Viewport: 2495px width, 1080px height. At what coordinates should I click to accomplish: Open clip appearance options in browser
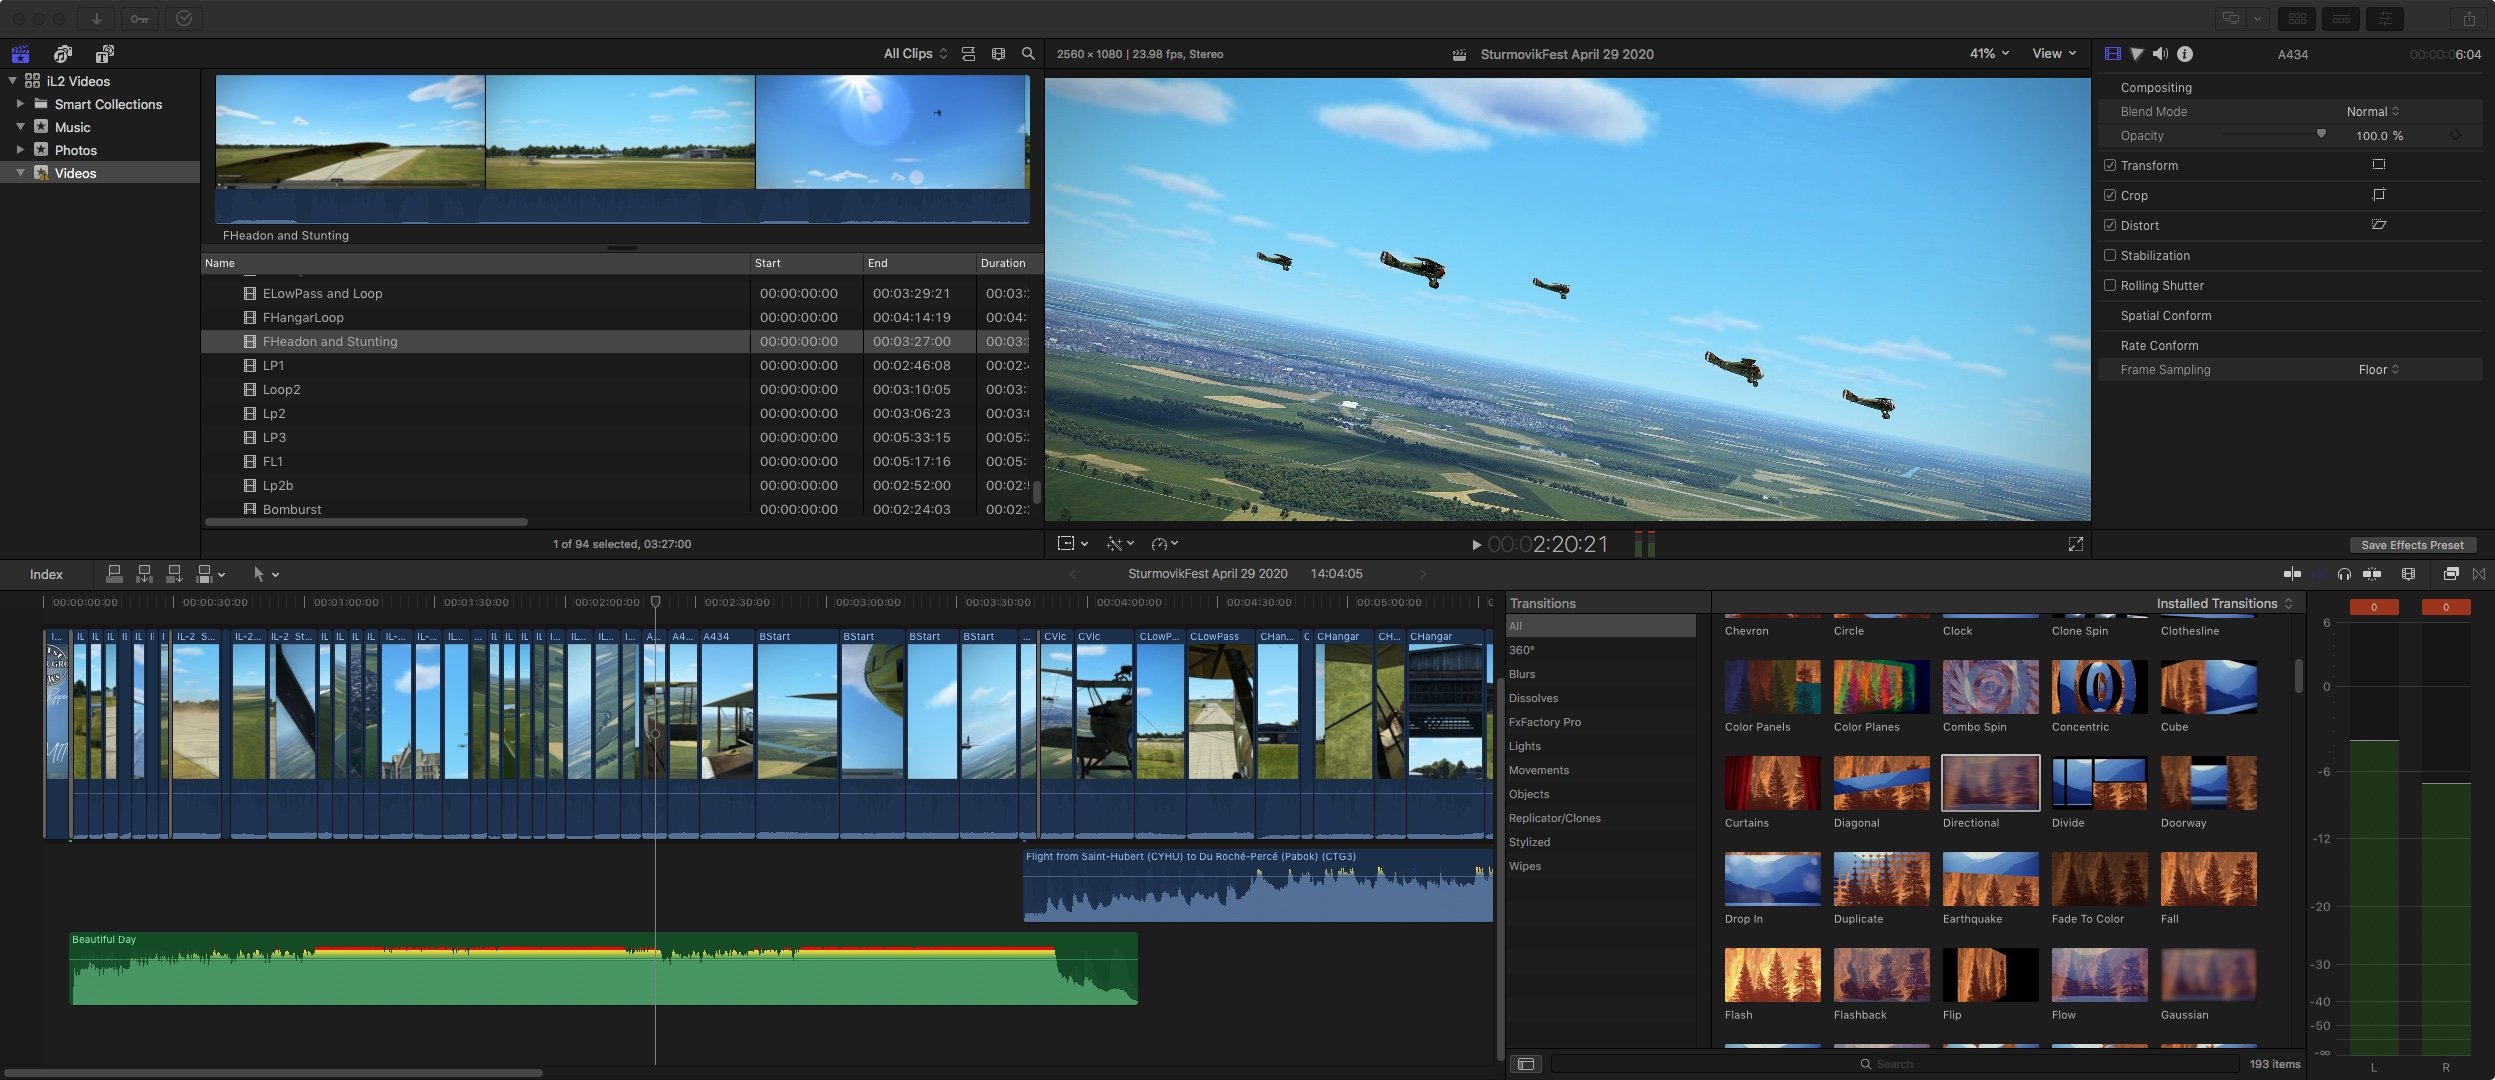point(998,54)
